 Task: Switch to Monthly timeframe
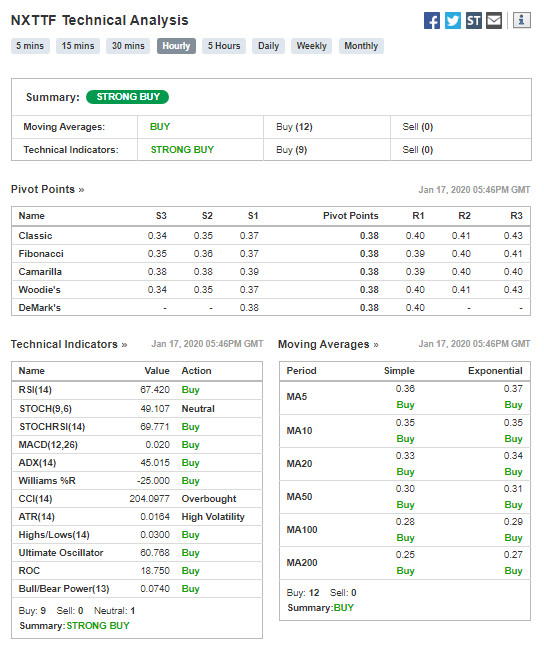coord(361,46)
